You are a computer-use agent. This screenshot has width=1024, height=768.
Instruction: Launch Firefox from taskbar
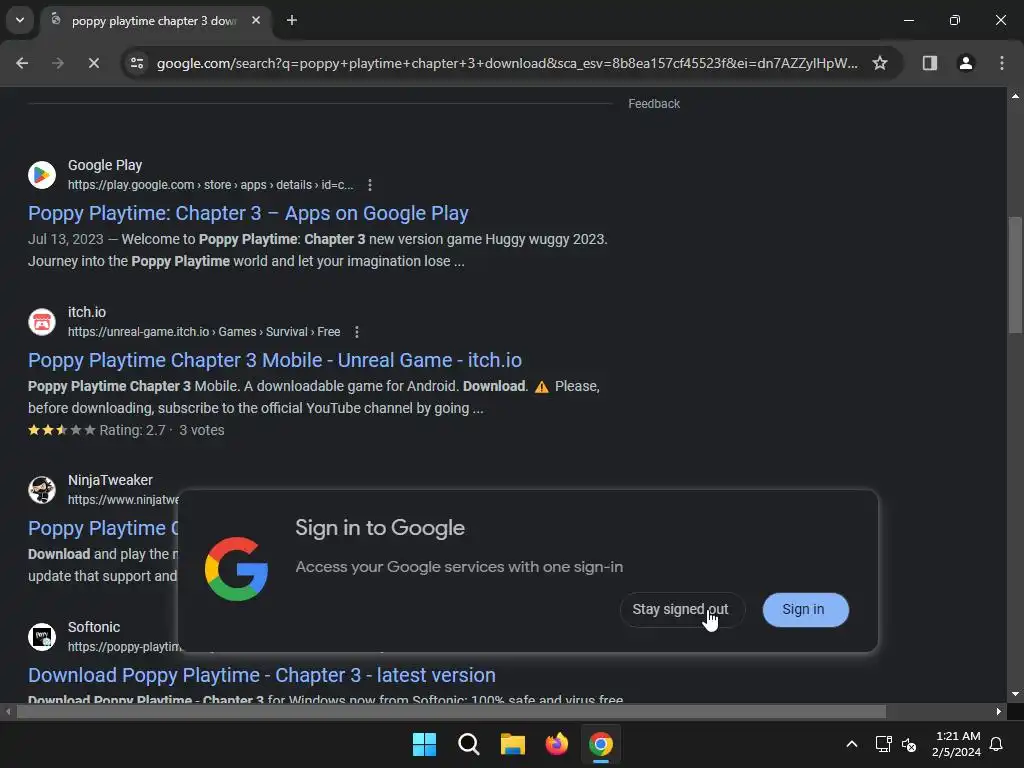pos(556,744)
